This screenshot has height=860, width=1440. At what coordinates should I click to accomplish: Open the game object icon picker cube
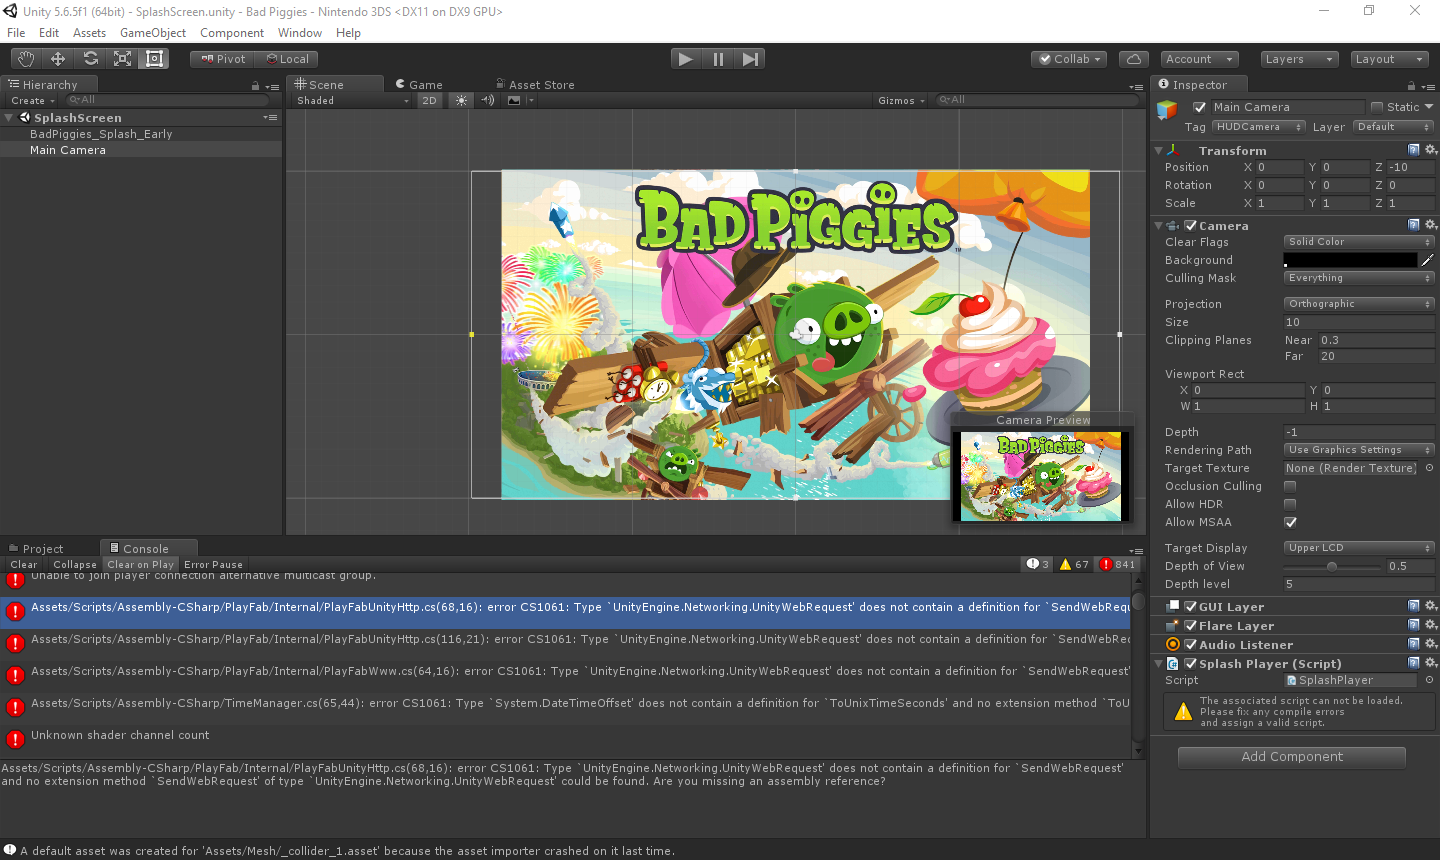[x=1167, y=109]
